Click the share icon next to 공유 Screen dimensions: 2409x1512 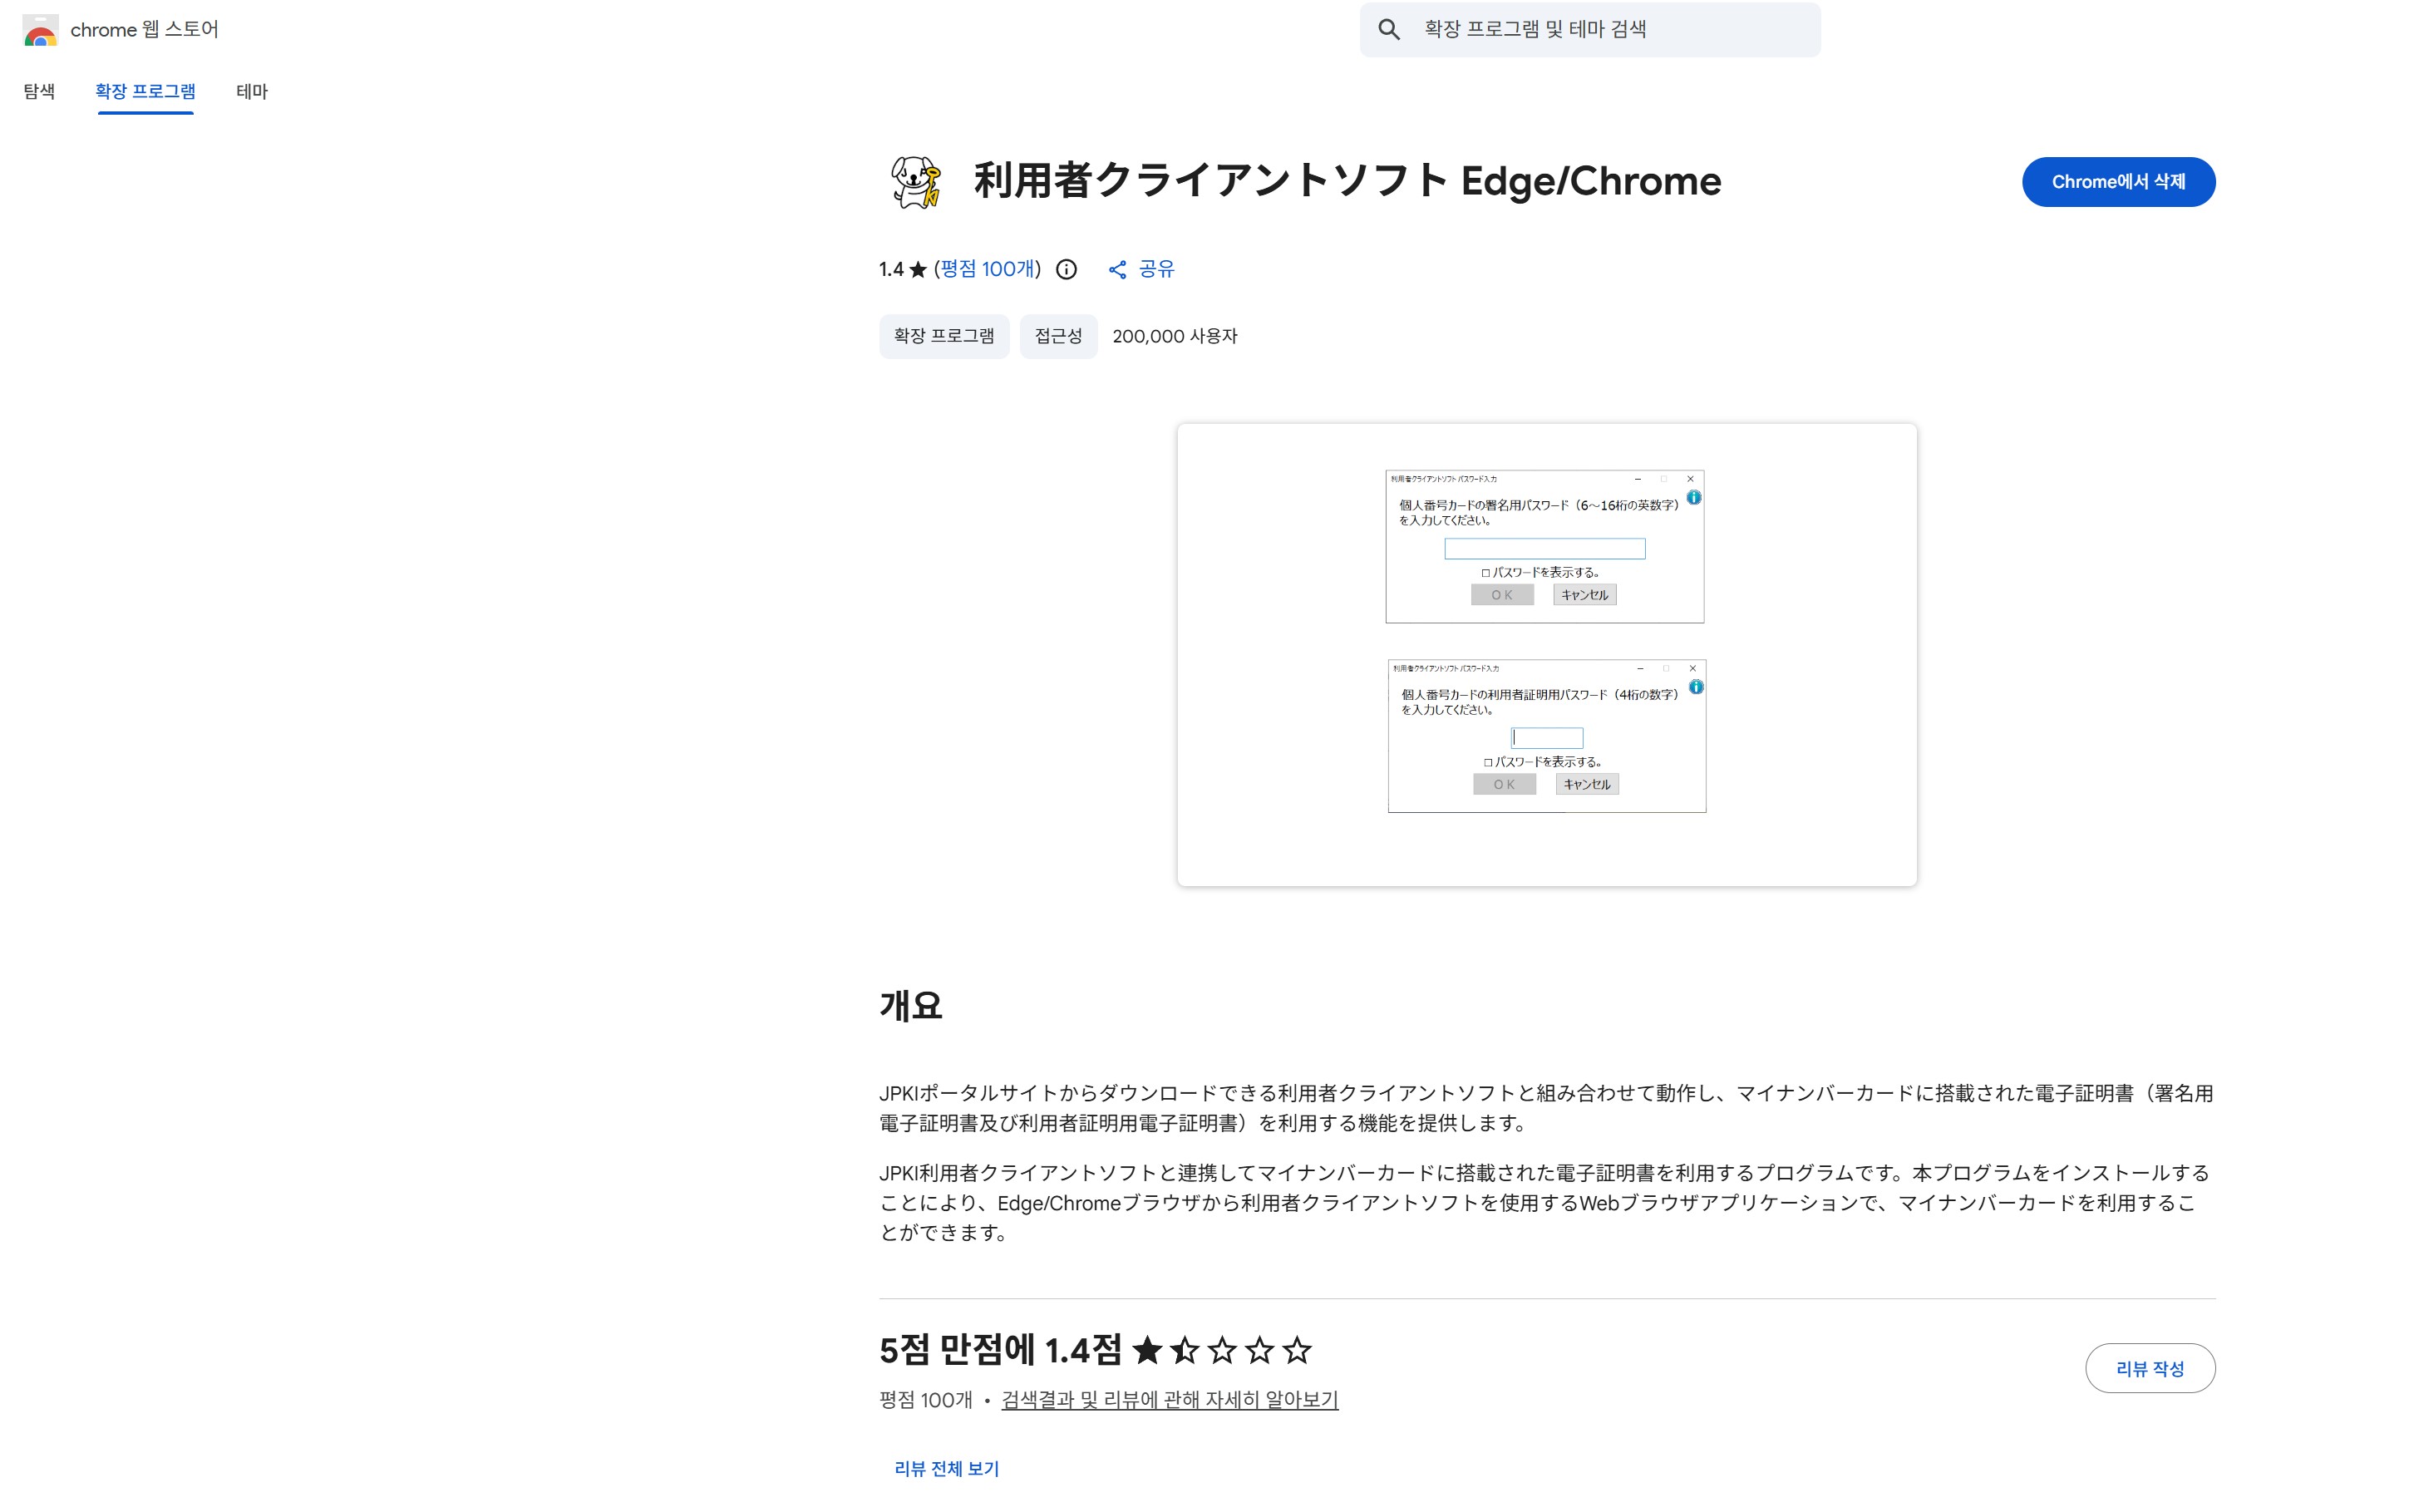[1117, 269]
